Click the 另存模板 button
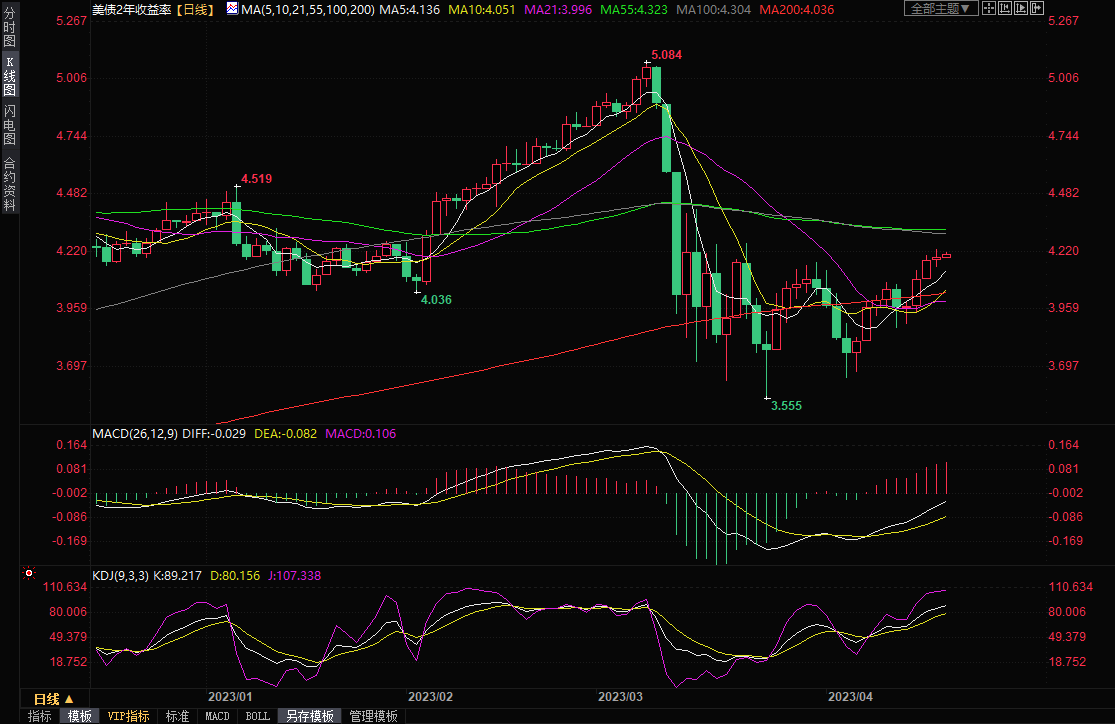1115x724 pixels. coord(309,716)
